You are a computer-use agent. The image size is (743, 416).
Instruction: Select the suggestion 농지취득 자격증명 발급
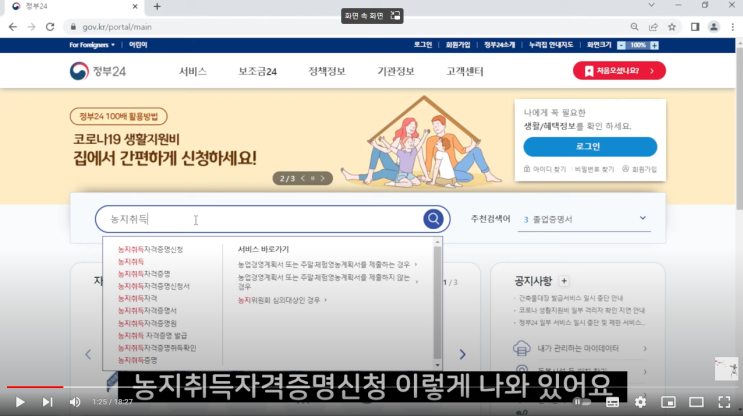152,335
